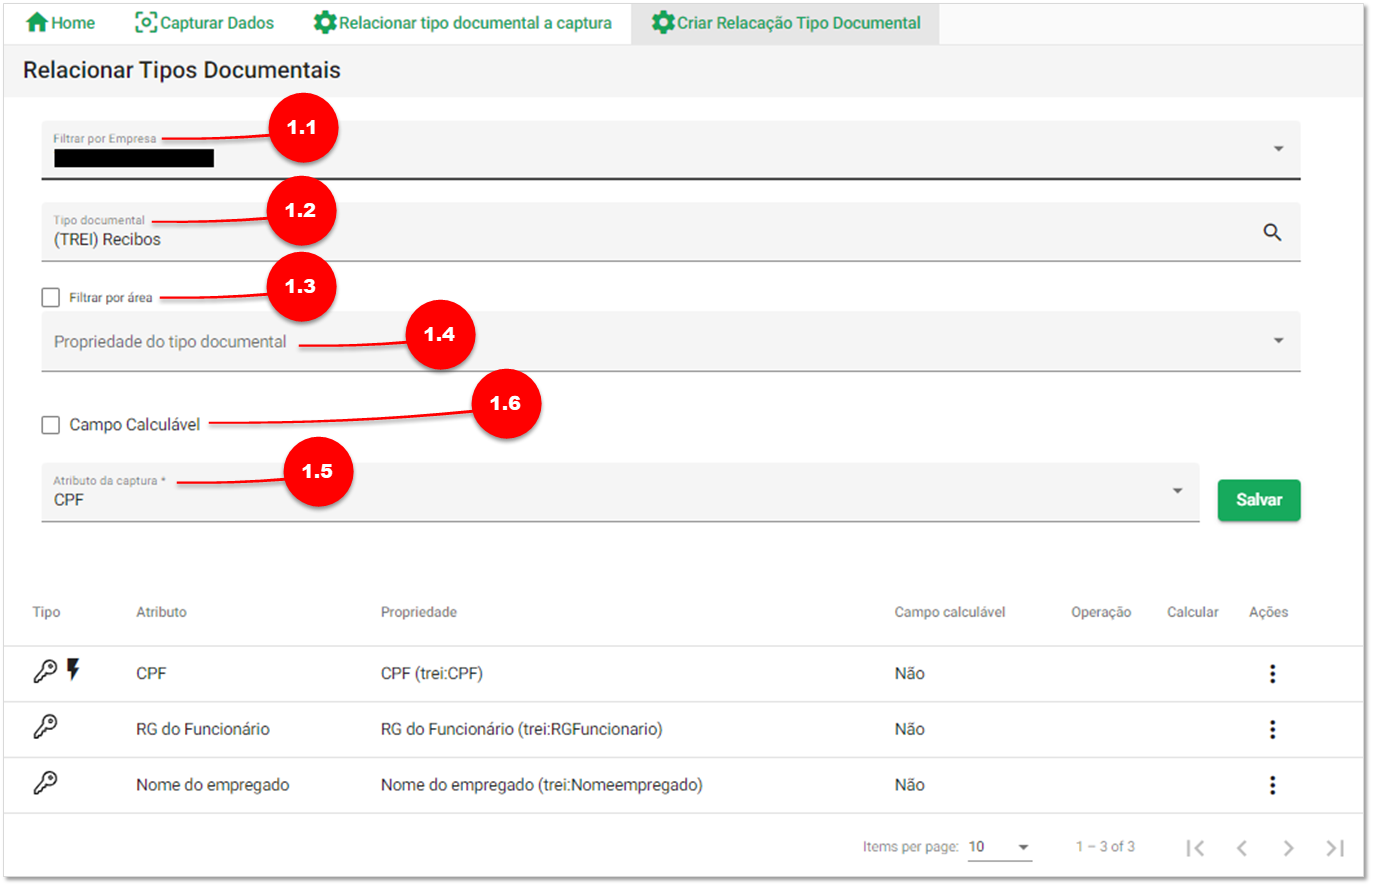1373x886 pixels.
Task: Click the Ações column header
Action: tap(1268, 612)
